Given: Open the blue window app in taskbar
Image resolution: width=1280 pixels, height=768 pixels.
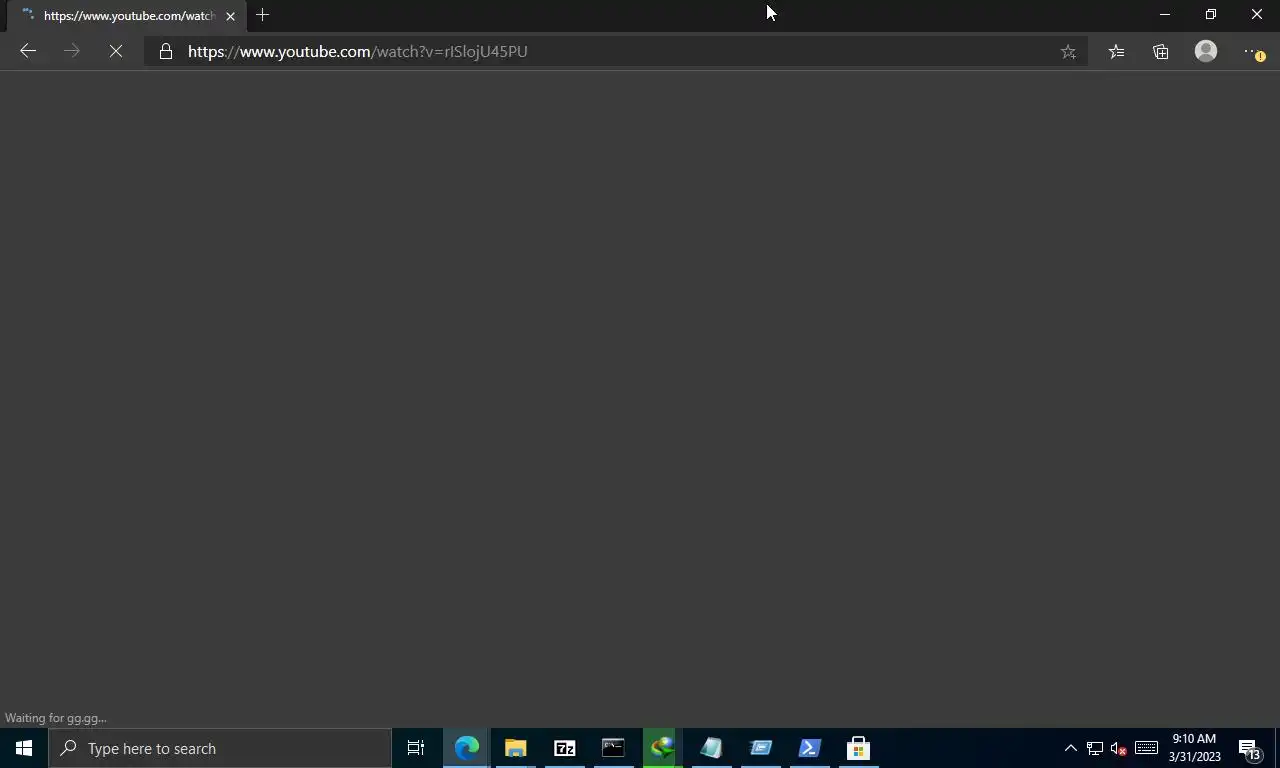Looking at the screenshot, I should (x=761, y=748).
